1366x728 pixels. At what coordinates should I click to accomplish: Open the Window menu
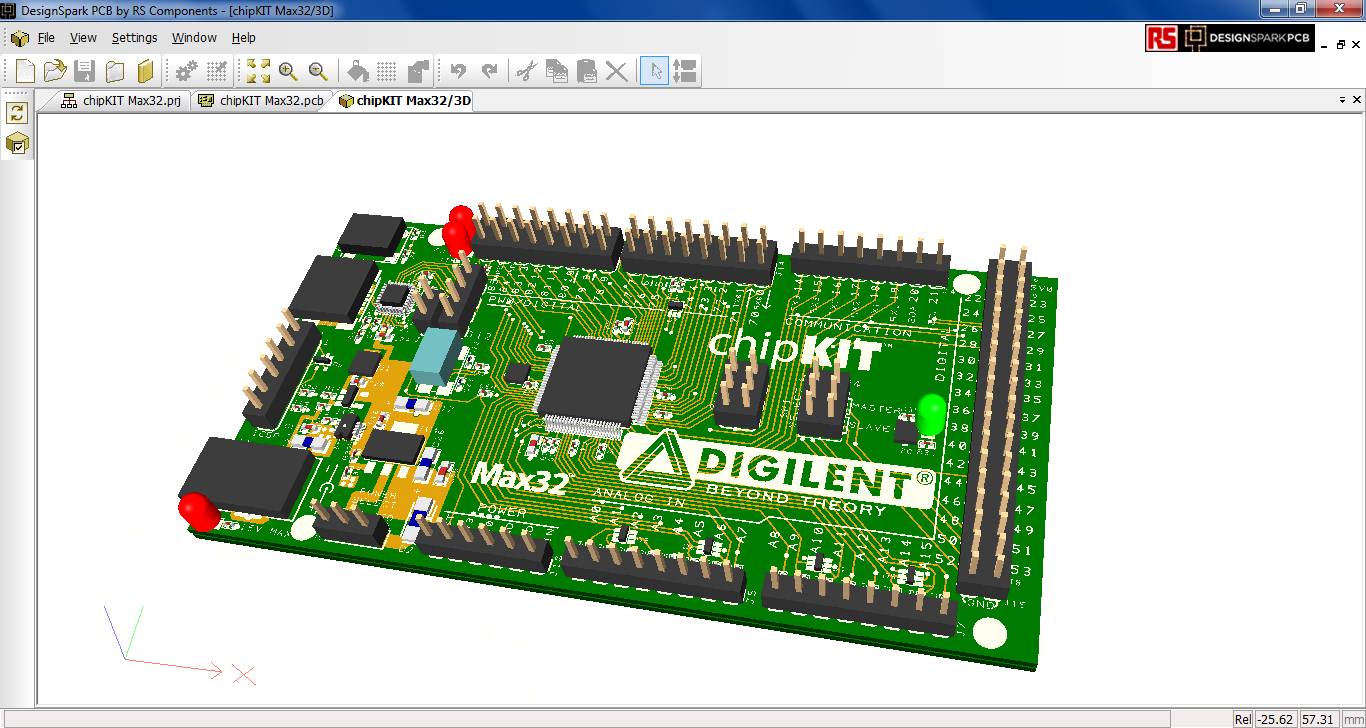(x=194, y=38)
